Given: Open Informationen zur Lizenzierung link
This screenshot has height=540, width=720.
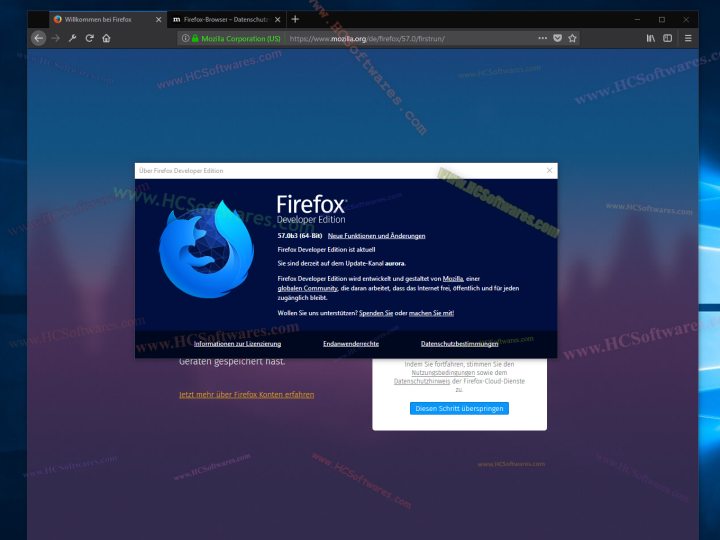Looking at the screenshot, I should (237, 343).
